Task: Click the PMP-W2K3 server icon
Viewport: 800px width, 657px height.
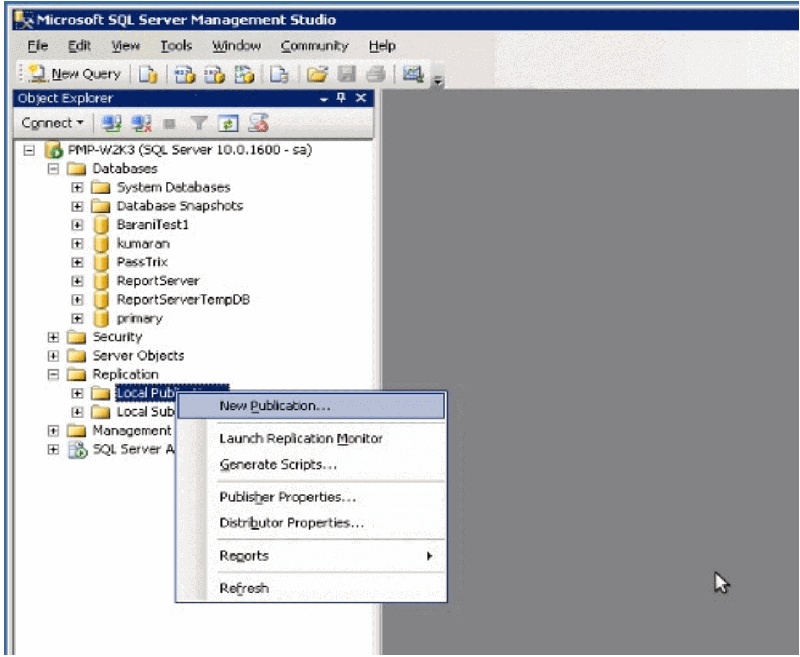Action: click(x=54, y=150)
